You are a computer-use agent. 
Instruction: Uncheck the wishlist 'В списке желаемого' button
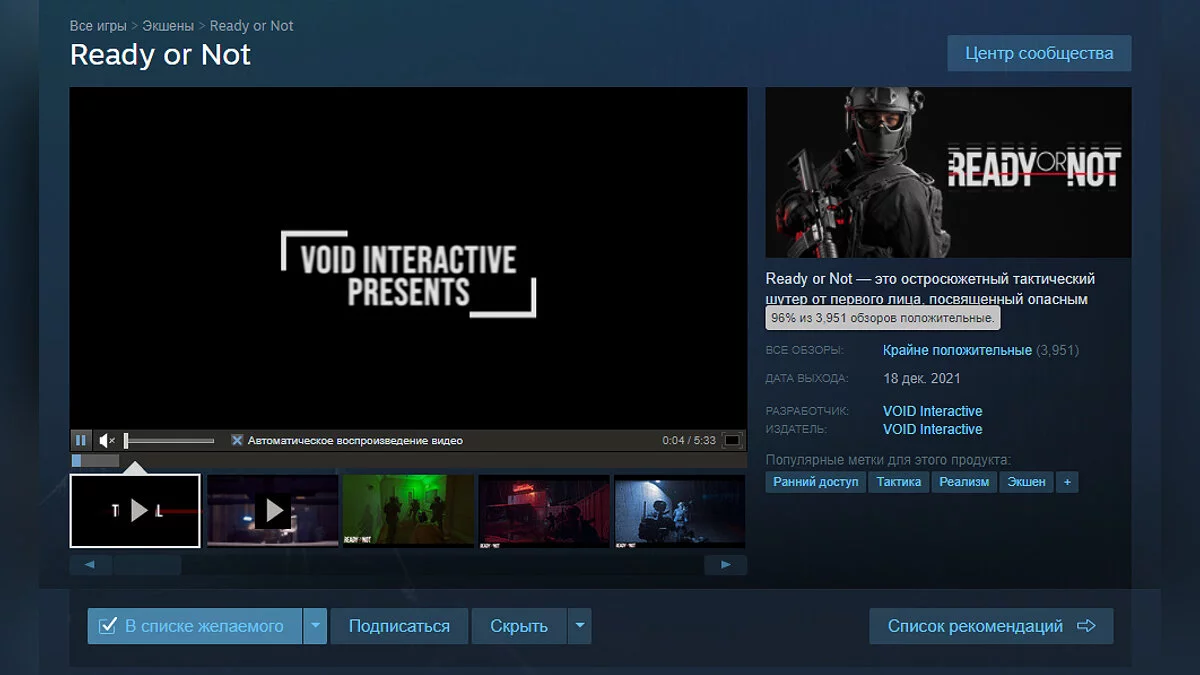point(194,626)
